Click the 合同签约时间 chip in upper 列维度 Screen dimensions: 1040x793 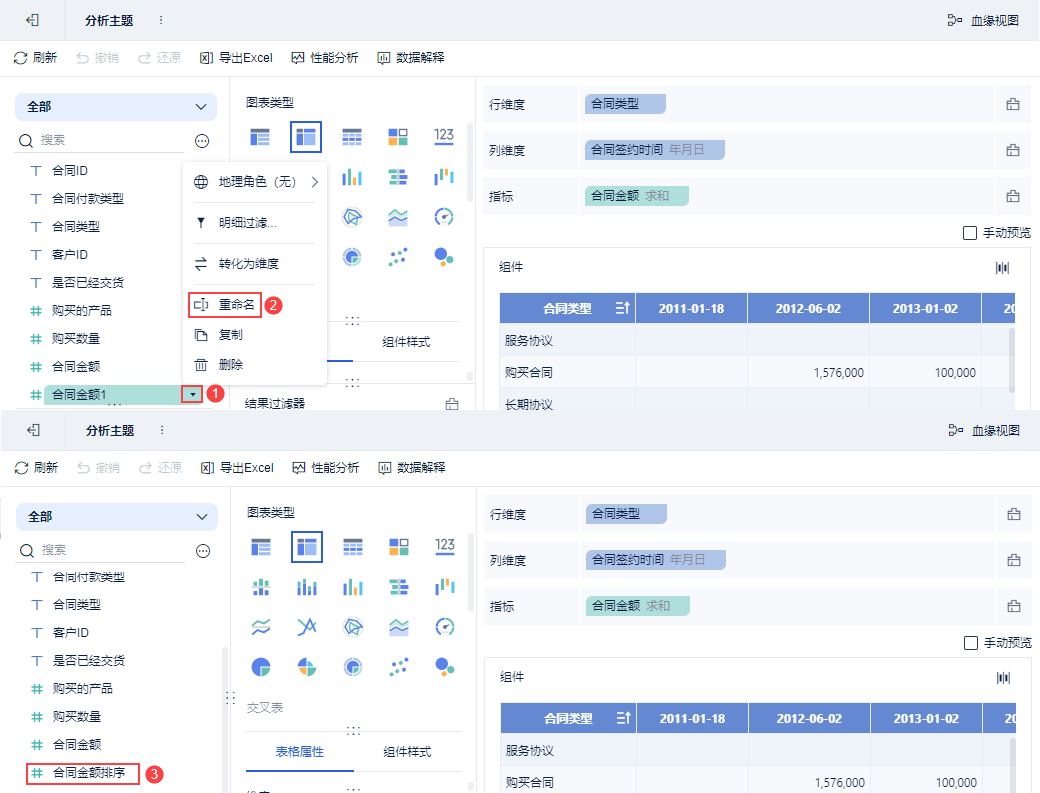(655, 150)
